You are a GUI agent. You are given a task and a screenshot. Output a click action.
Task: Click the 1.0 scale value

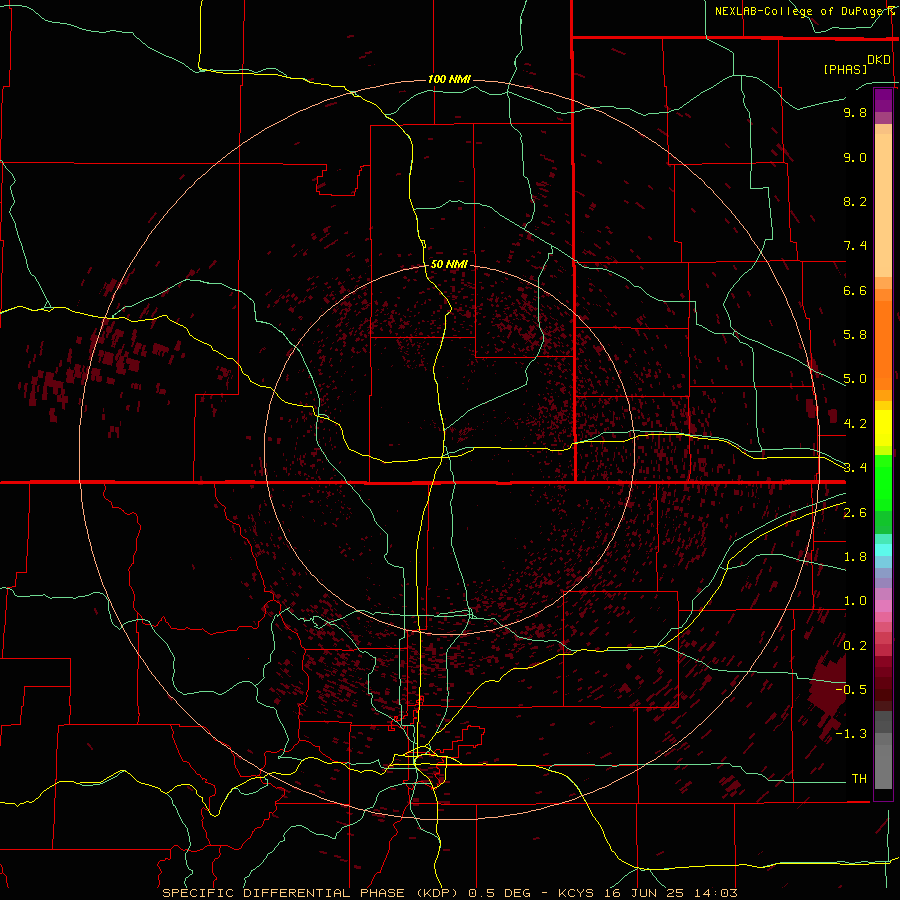coord(855,601)
